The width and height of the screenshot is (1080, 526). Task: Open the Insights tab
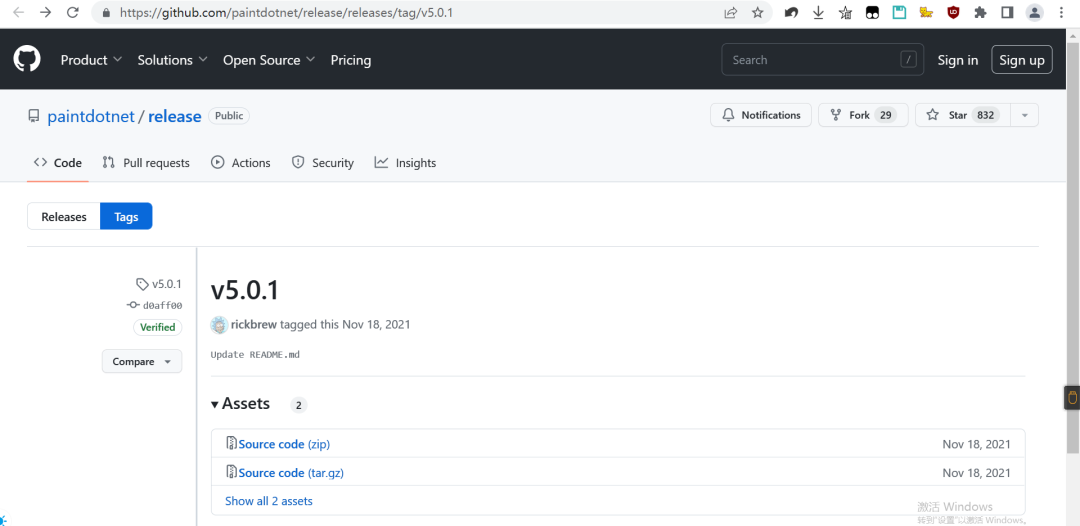[405, 162]
